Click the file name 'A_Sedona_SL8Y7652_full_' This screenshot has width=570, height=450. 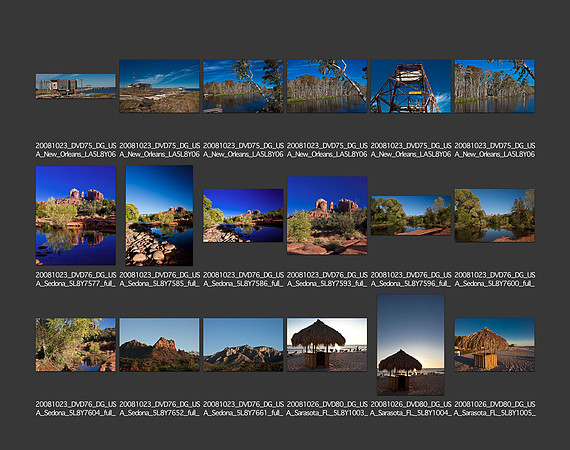tap(159, 413)
